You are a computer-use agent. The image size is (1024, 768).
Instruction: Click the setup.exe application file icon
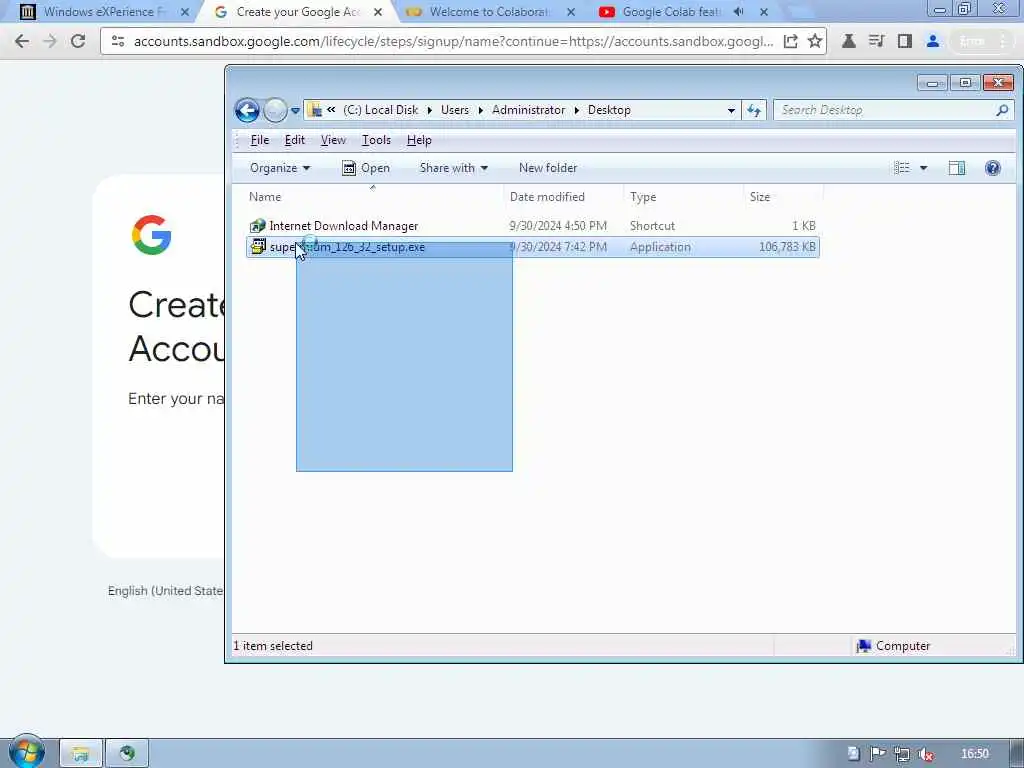[259, 246]
